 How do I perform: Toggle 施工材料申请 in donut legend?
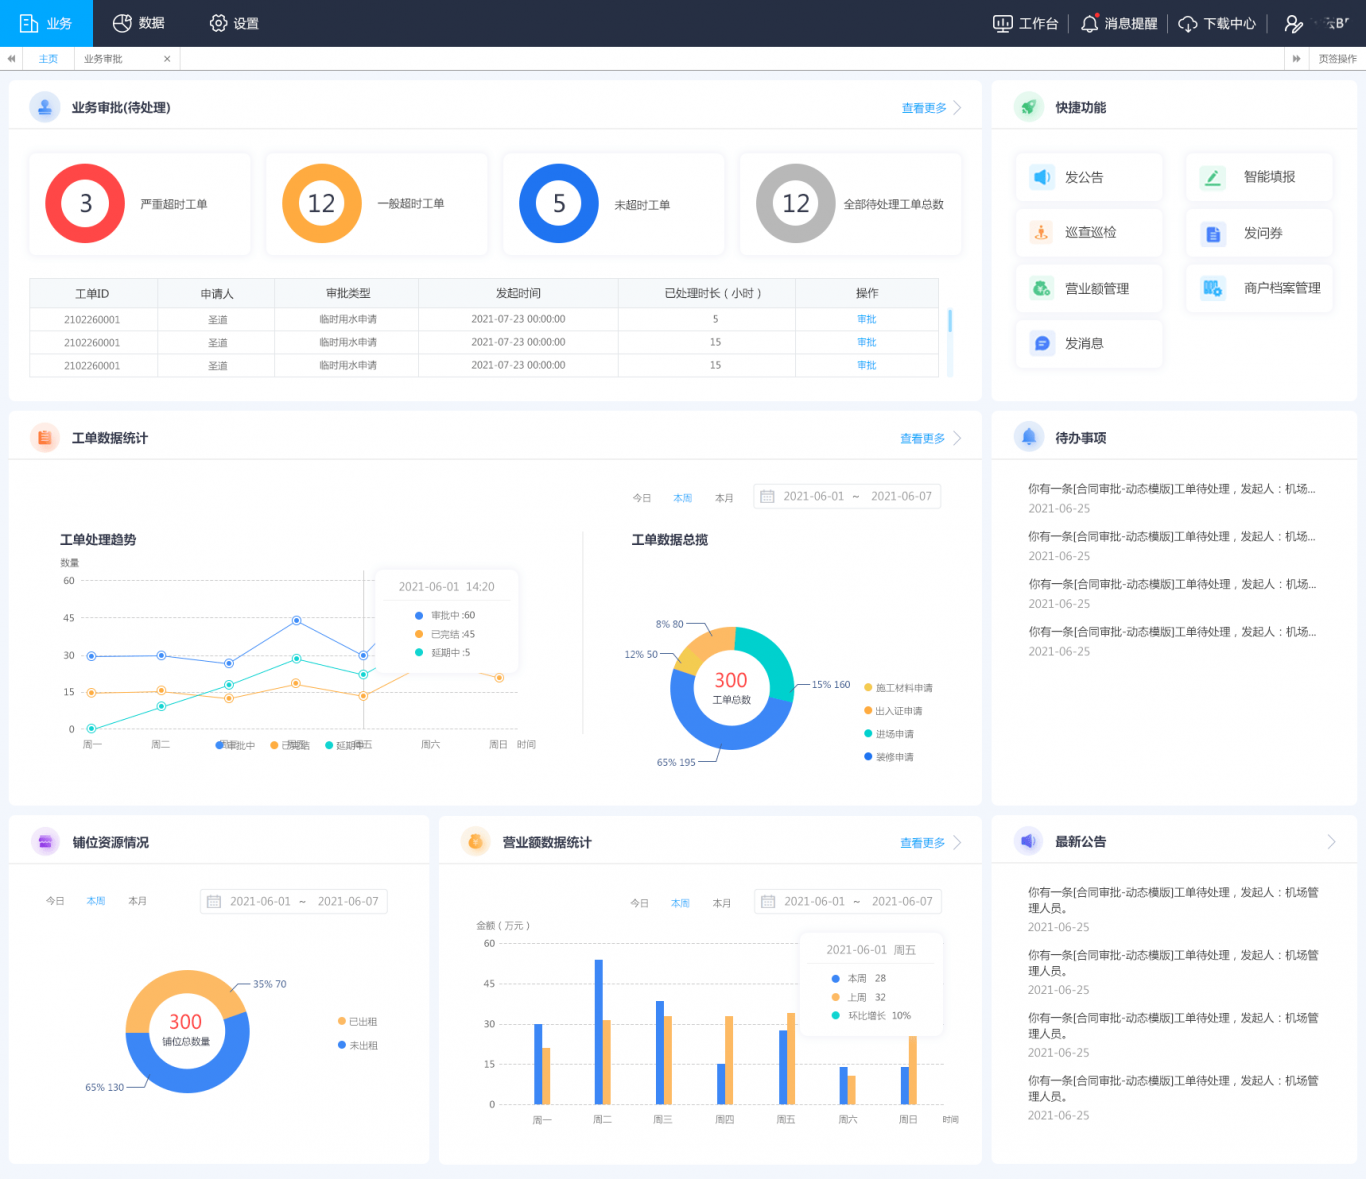(x=898, y=688)
